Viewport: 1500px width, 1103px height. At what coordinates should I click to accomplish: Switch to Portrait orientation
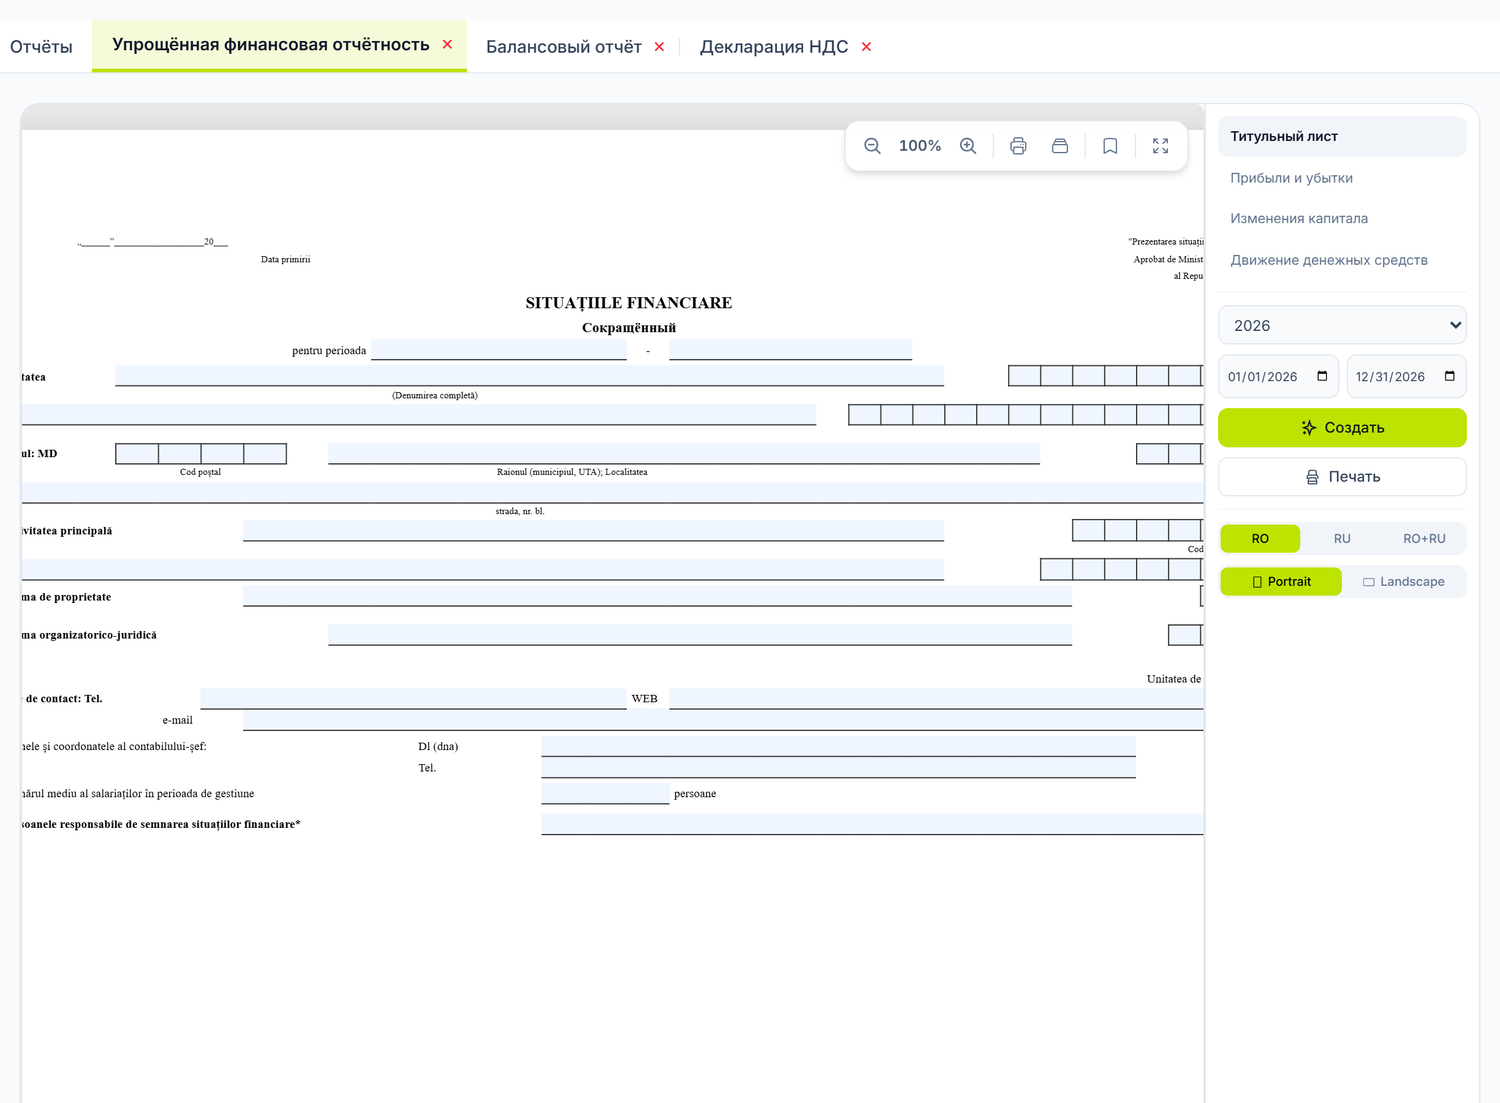tap(1281, 582)
